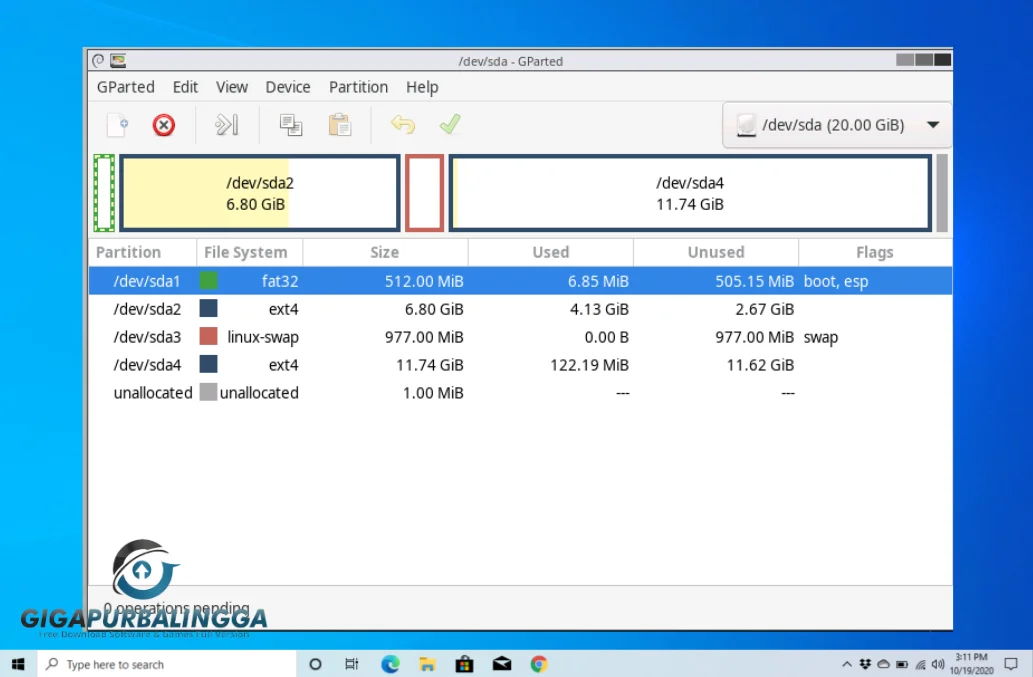Click the Paste partition toolbar icon
The width and height of the screenshot is (1033, 677).
(340, 125)
